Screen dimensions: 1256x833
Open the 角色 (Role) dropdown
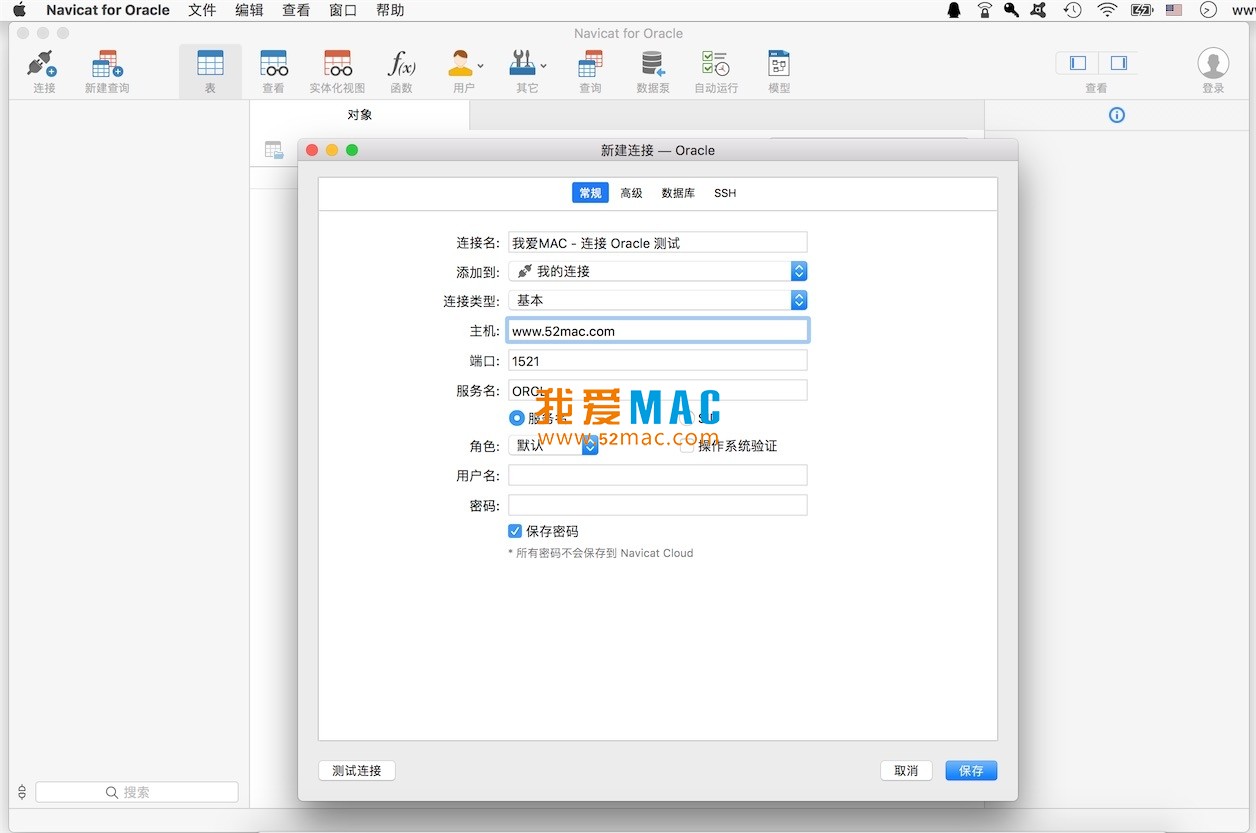pyautogui.click(x=589, y=445)
